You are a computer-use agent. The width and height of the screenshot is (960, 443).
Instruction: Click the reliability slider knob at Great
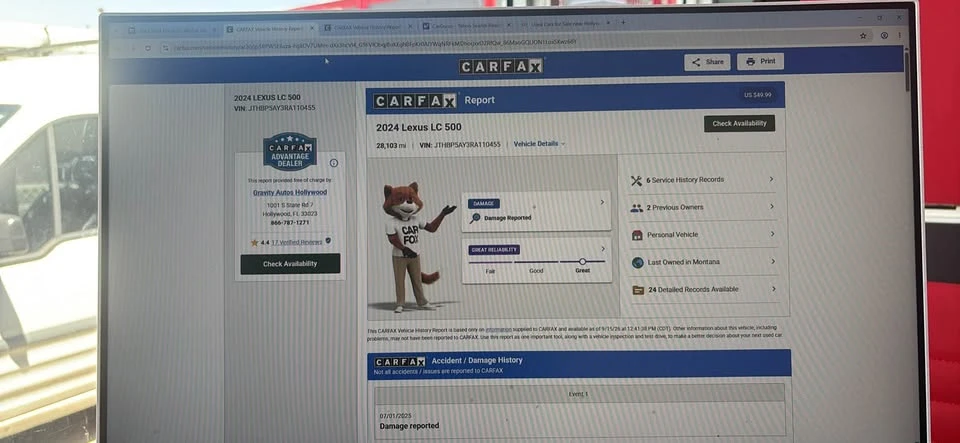pyautogui.click(x=582, y=261)
